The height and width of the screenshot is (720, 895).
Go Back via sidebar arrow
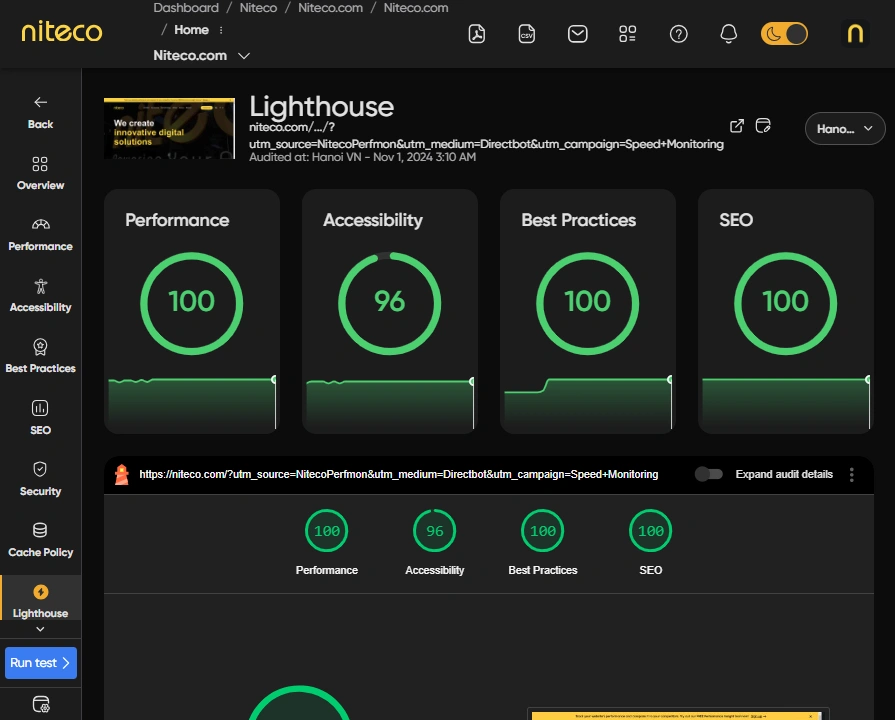(x=41, y=112)
